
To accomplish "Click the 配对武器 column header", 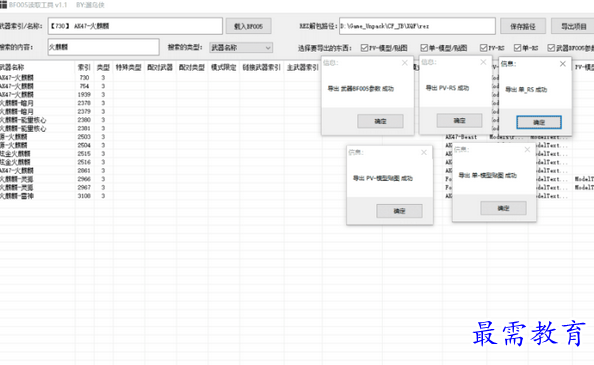I will pos(160,67).
